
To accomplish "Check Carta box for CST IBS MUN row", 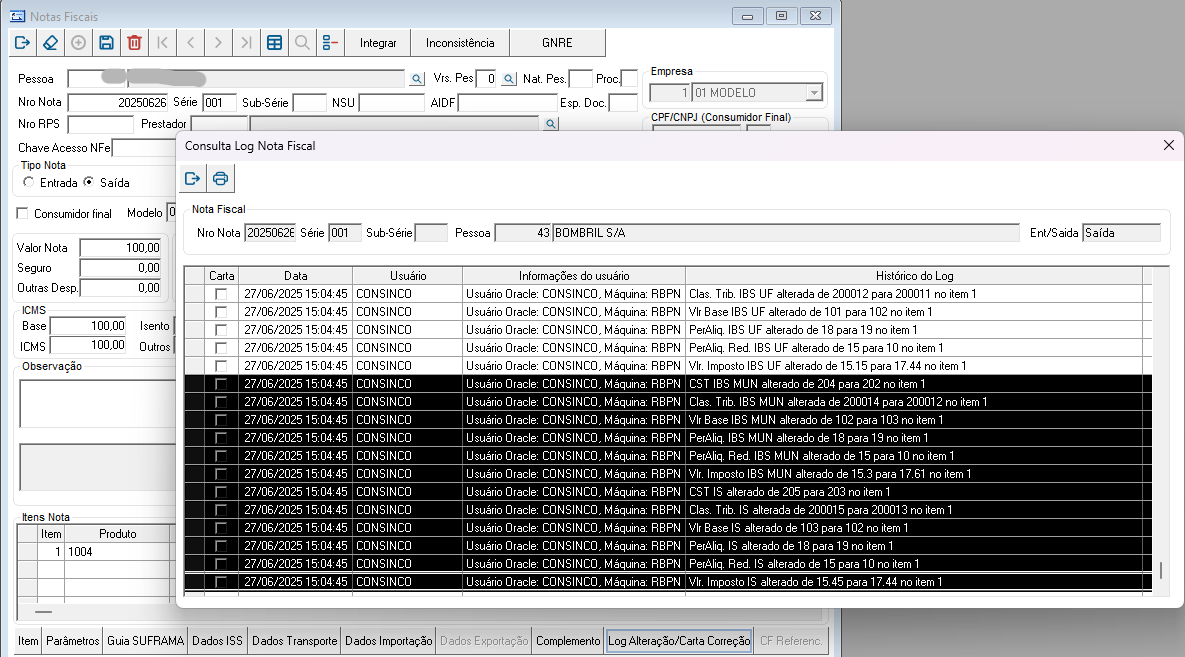I will [221, 384].
